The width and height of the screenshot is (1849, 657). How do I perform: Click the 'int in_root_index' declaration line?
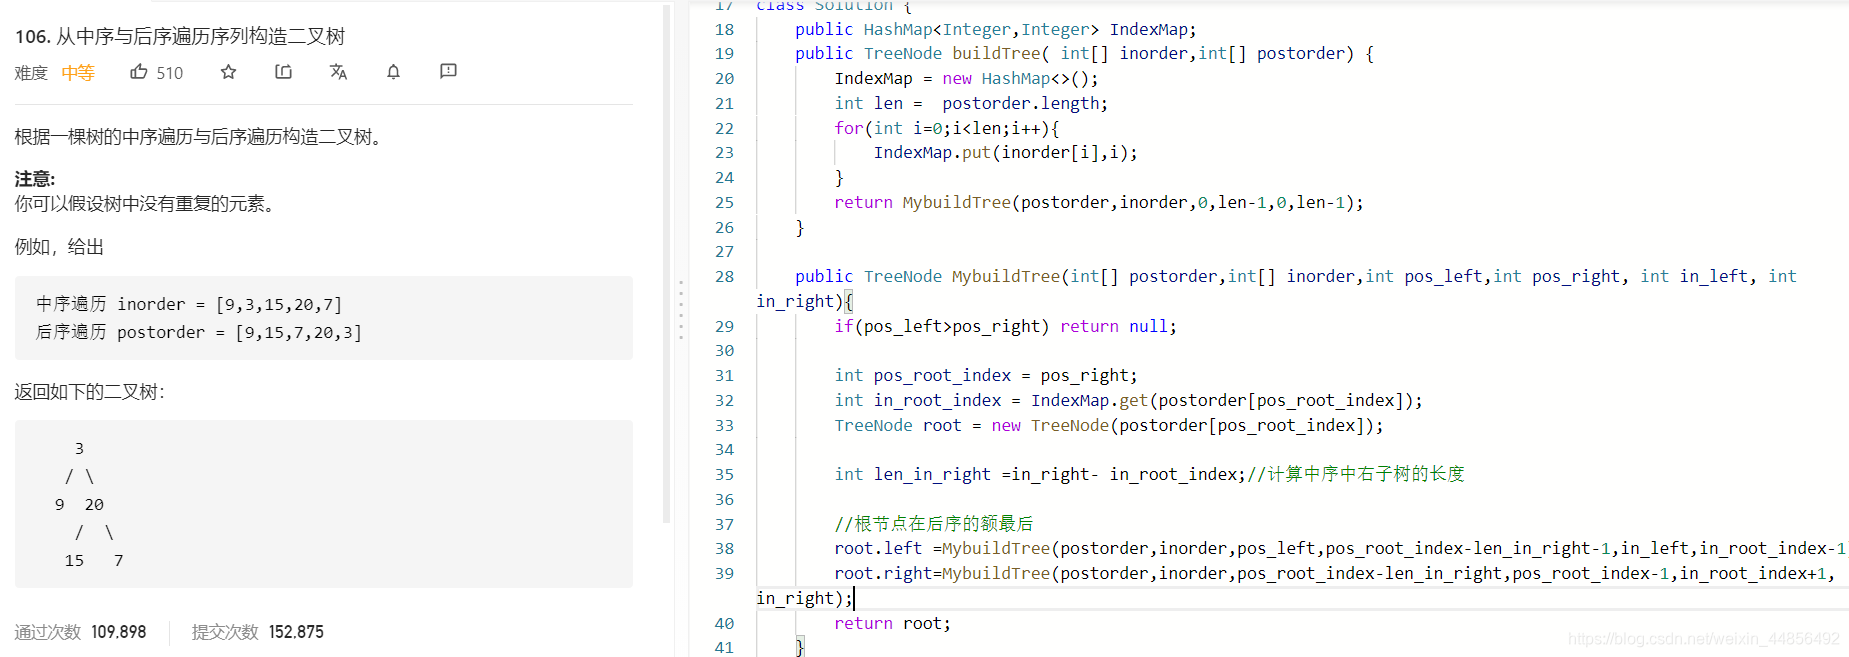tap(1128, 401)
